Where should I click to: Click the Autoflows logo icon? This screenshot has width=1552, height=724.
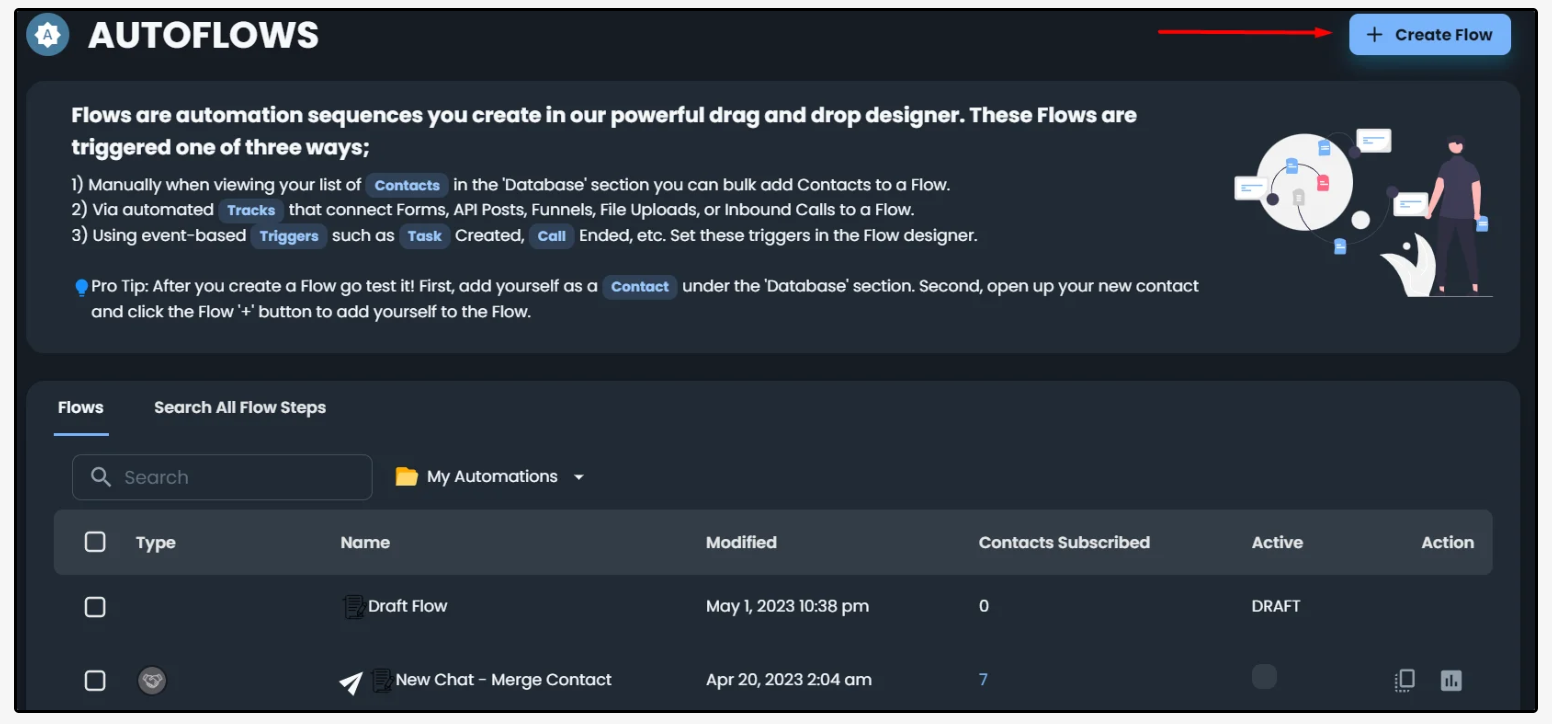tap(48, 36)
